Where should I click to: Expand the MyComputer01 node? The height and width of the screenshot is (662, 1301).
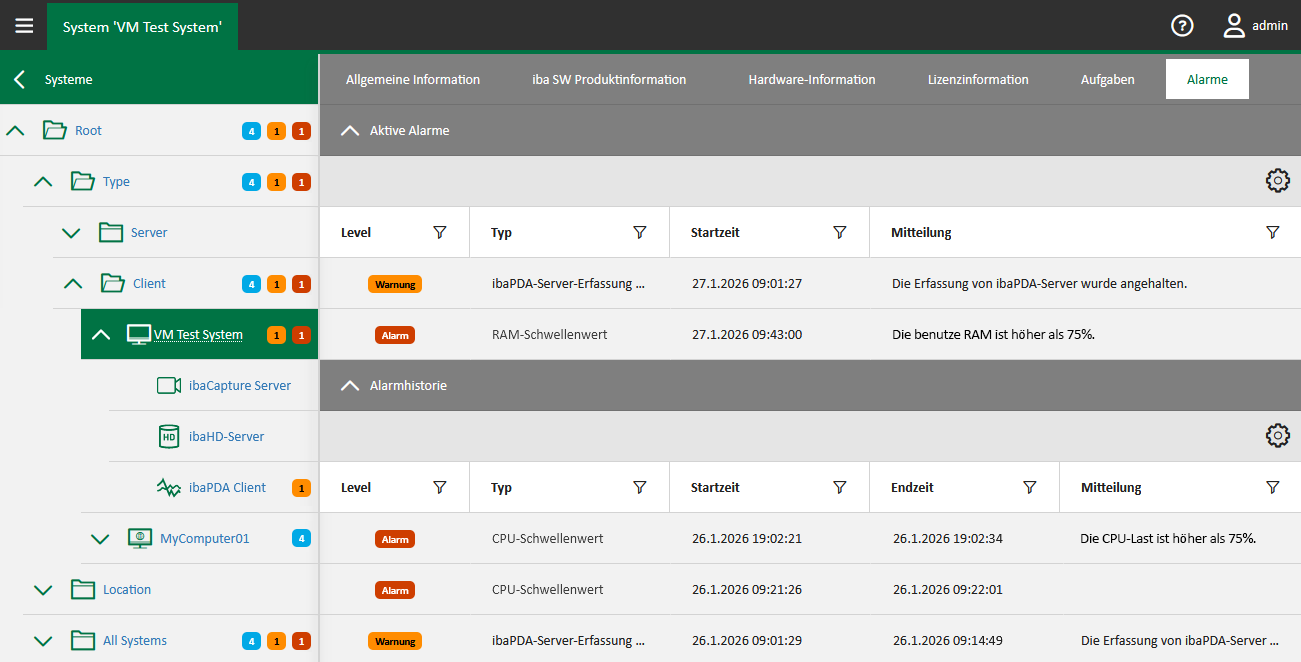99,539
